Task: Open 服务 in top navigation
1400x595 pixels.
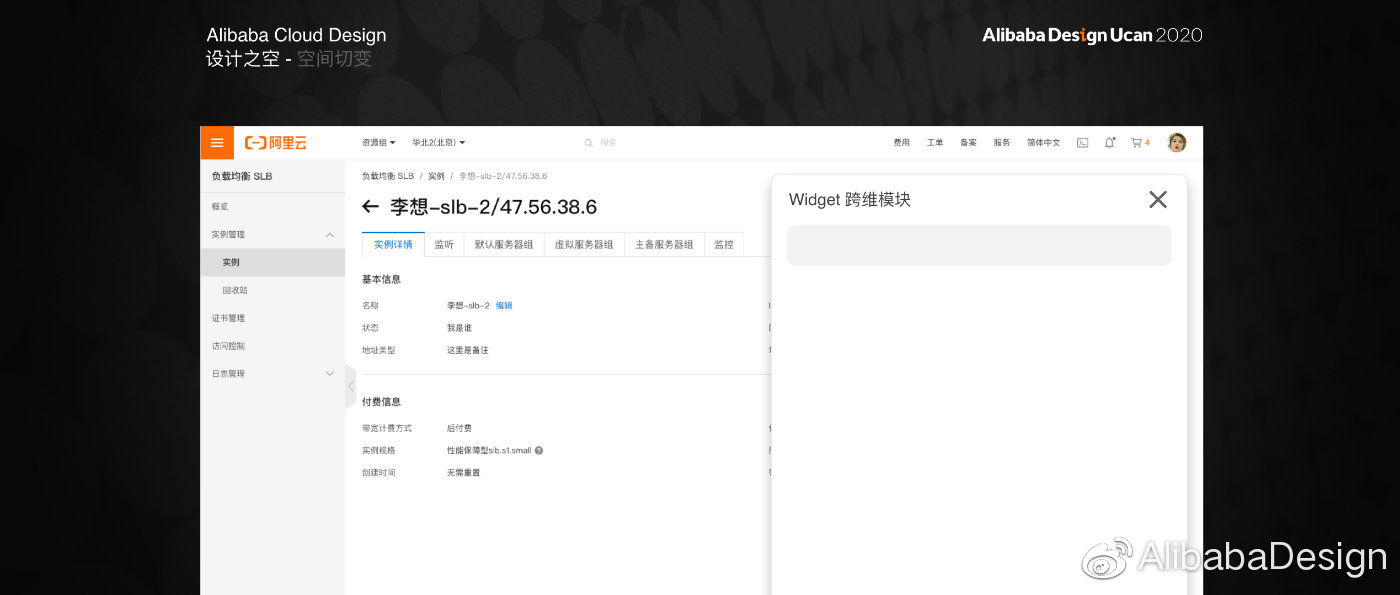Action: [x=1002, y=143]
